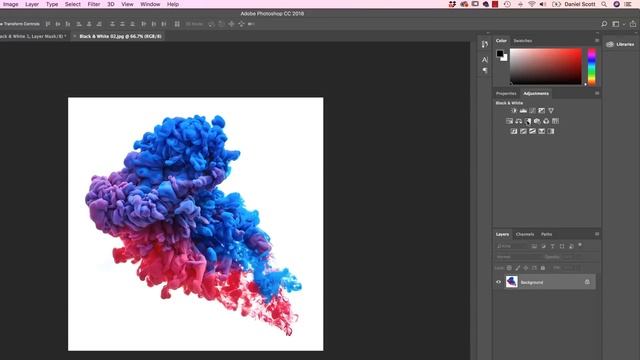Click the 3D rotate mode icon
This screenshot has width=640, height=360.
[x=211, y=24]
